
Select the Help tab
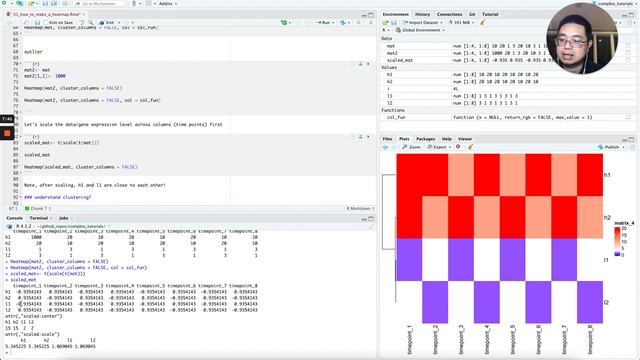pyautogui.click(x=447, y=139)
